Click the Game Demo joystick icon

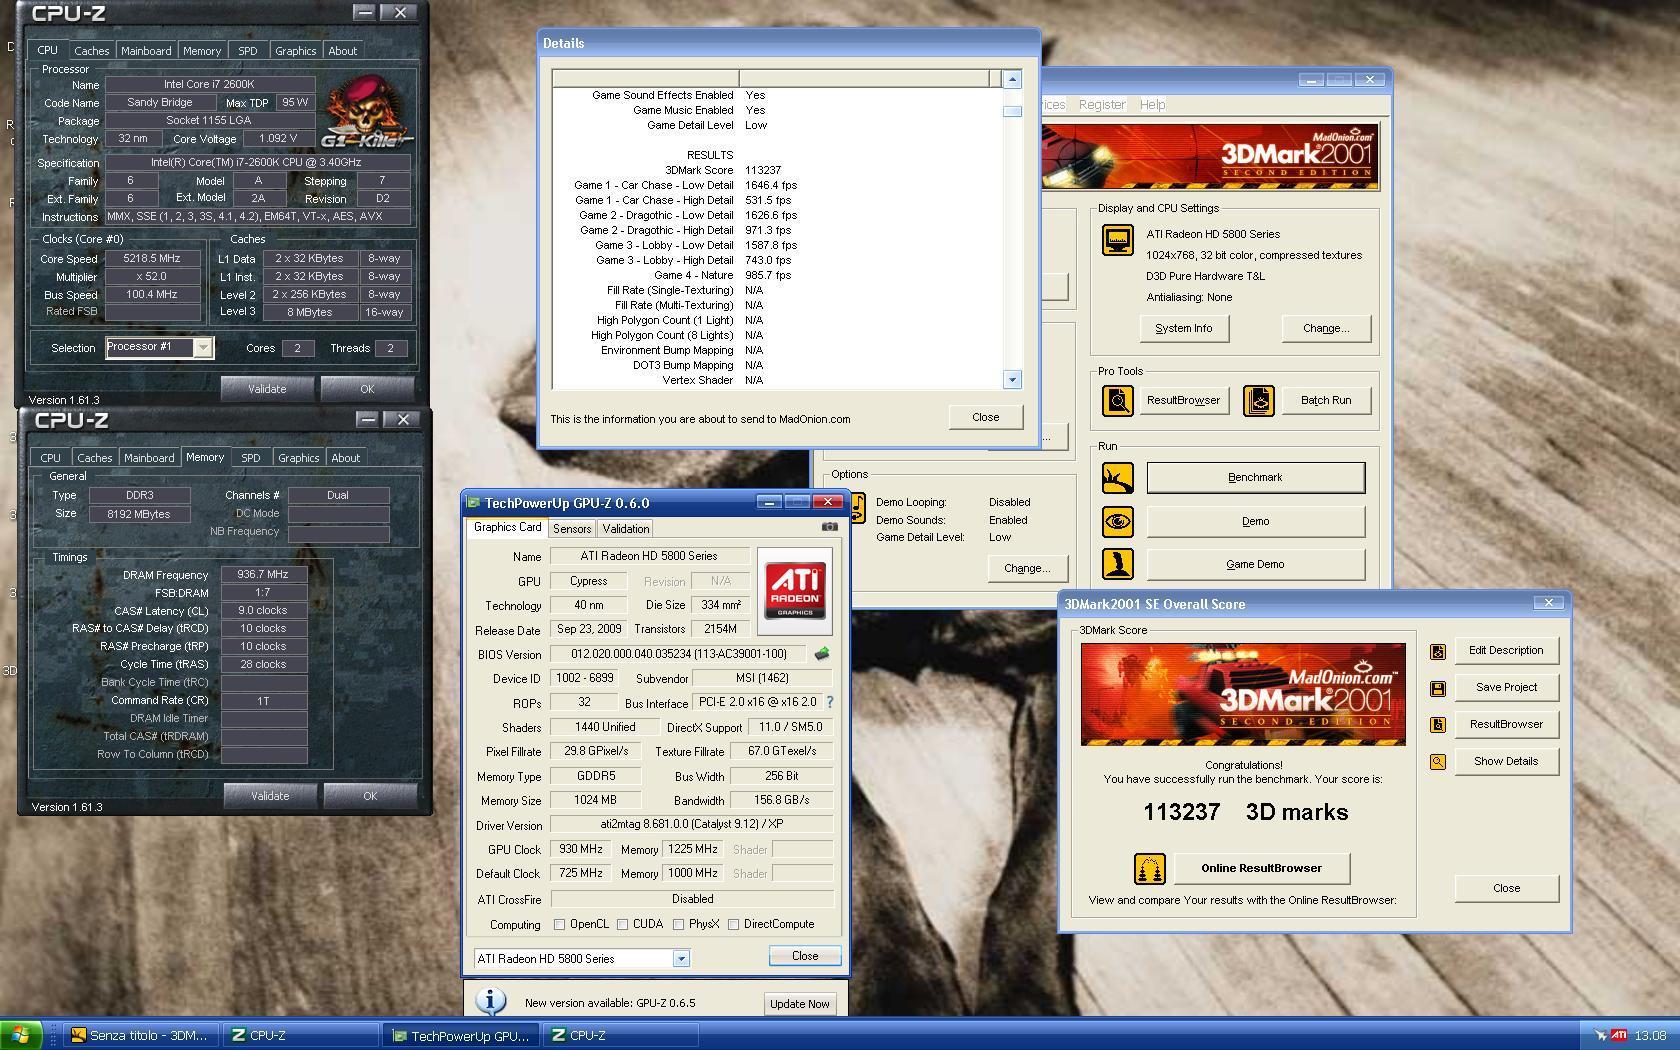[x=1117, y=564]
